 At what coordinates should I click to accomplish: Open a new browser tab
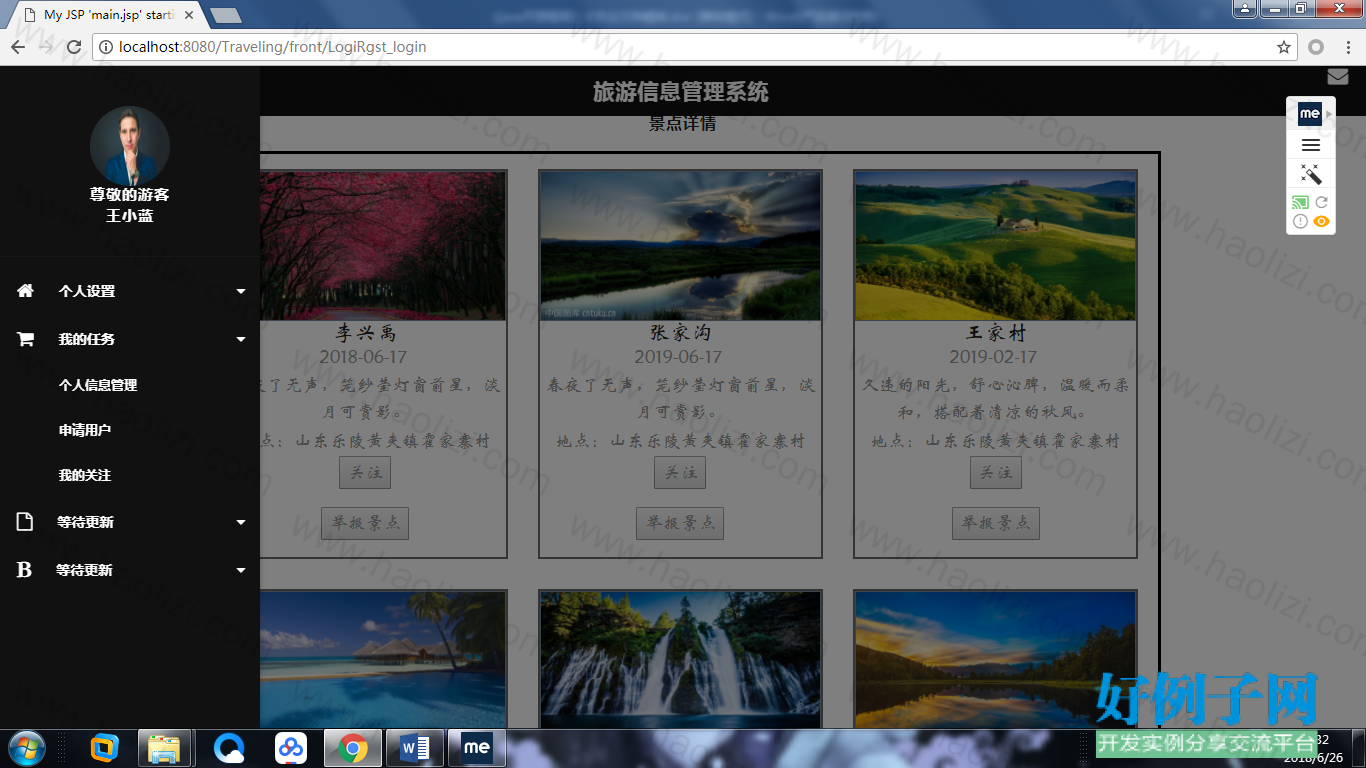click(x=226, y=16)
